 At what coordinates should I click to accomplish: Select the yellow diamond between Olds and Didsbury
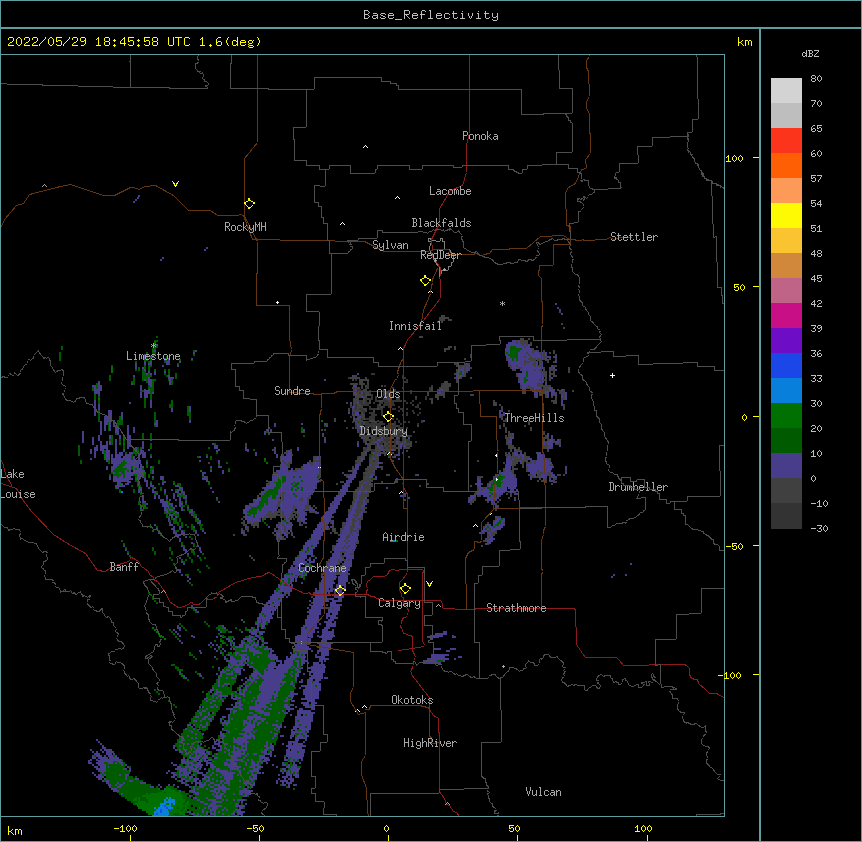pyautogui.click(x=388, y=416)
